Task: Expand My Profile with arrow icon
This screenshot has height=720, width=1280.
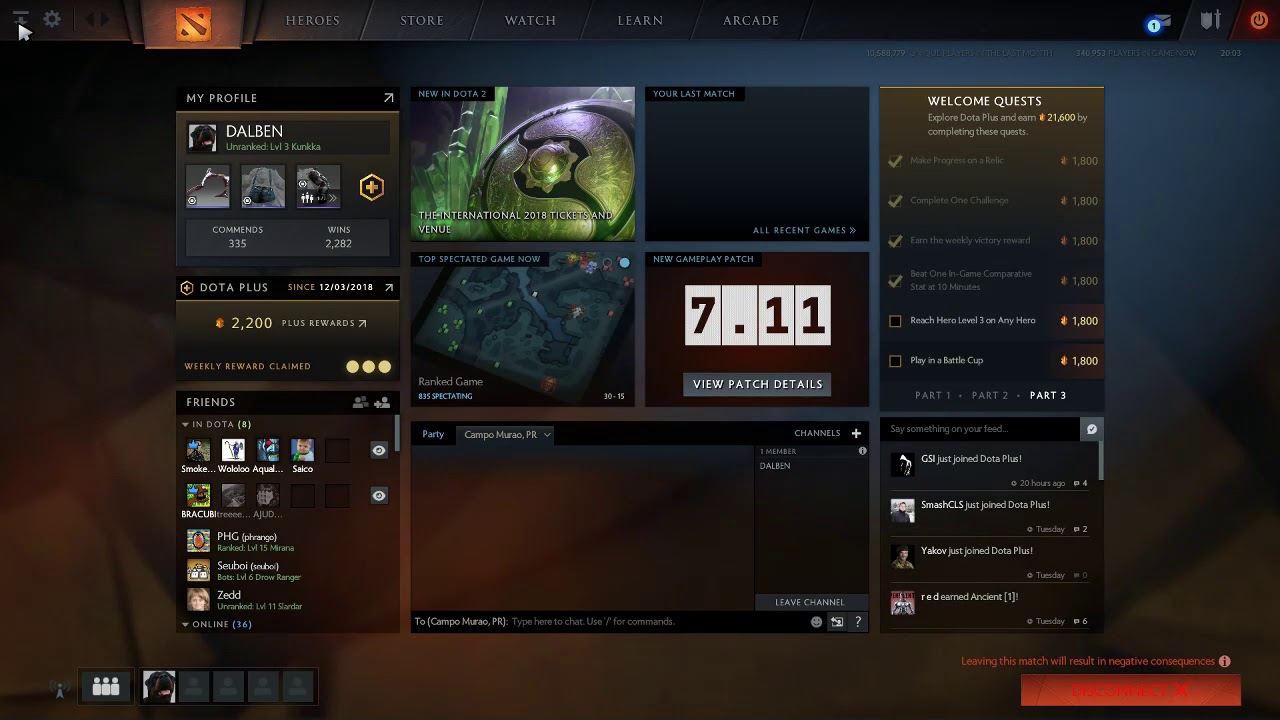Action: click(388, 98)
